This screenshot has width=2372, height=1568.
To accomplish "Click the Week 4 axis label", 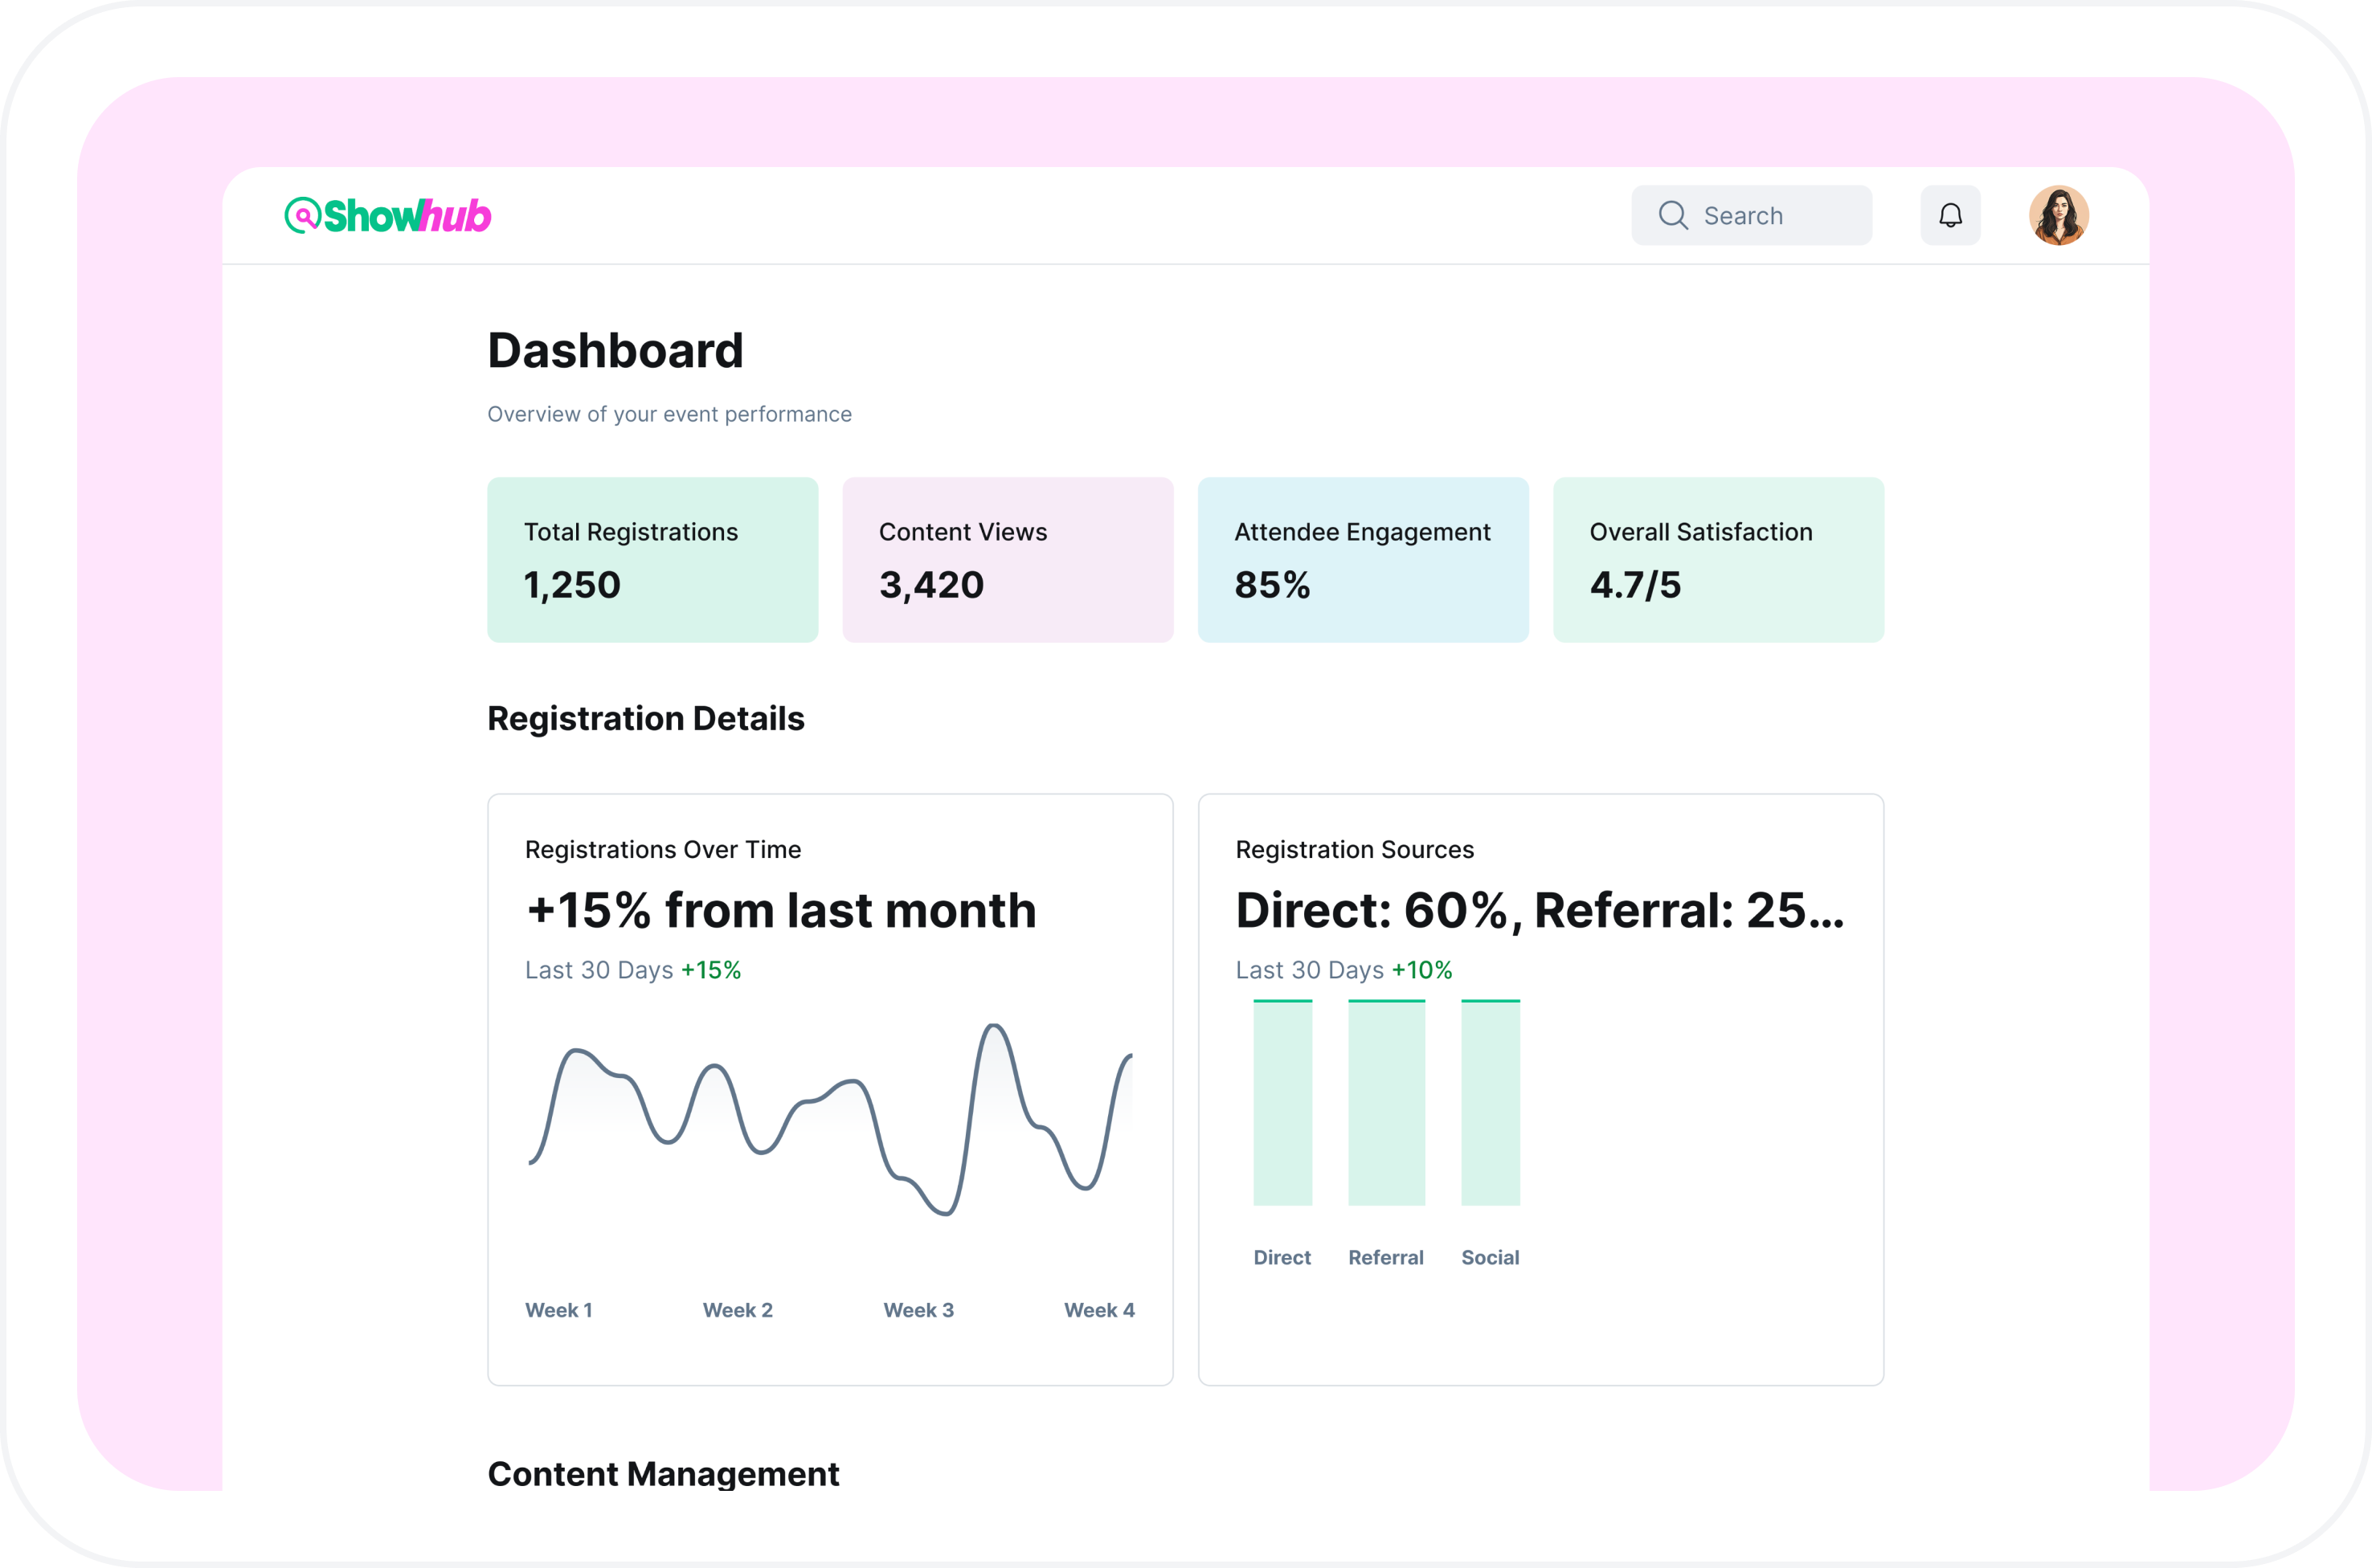I will tap(1099, 1310).
